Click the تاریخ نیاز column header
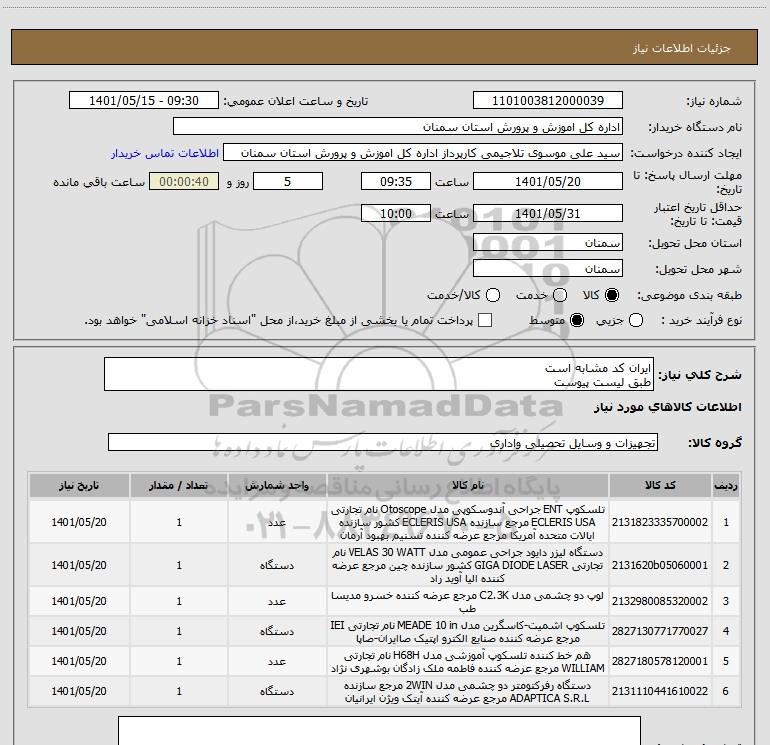770x745 pixels. 79,485
